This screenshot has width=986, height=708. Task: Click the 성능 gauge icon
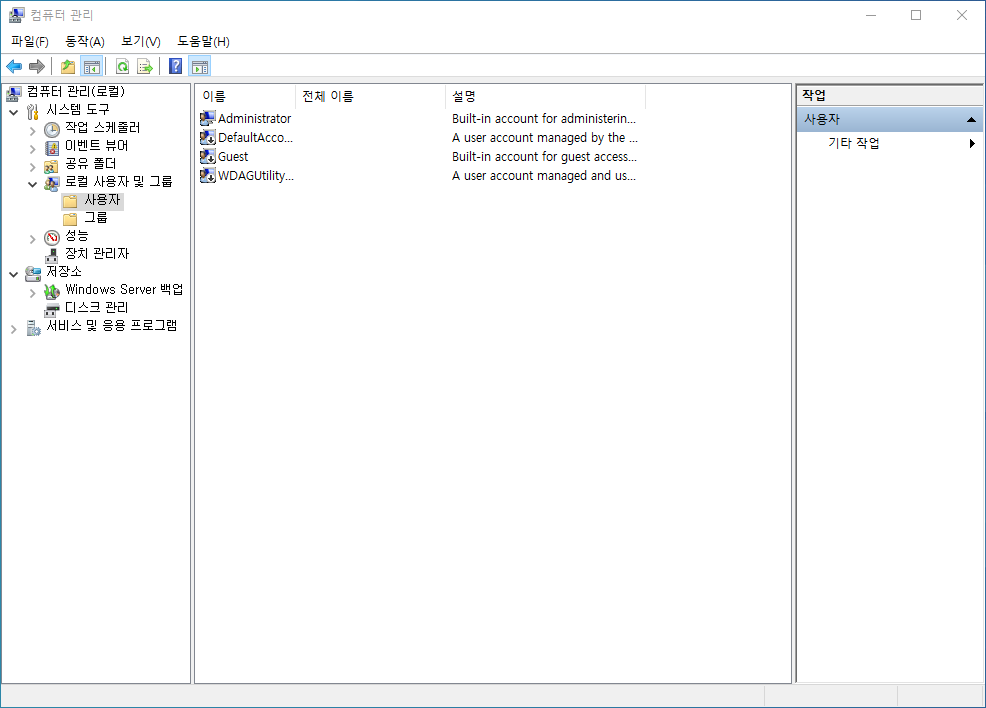click(x=52, y=238)
